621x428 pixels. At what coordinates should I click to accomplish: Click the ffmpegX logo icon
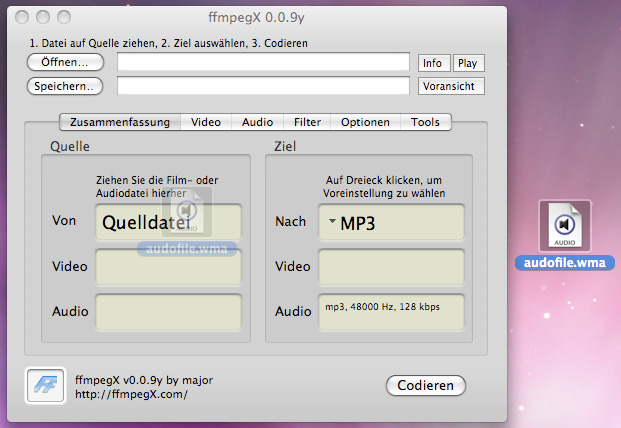(45, 385)
